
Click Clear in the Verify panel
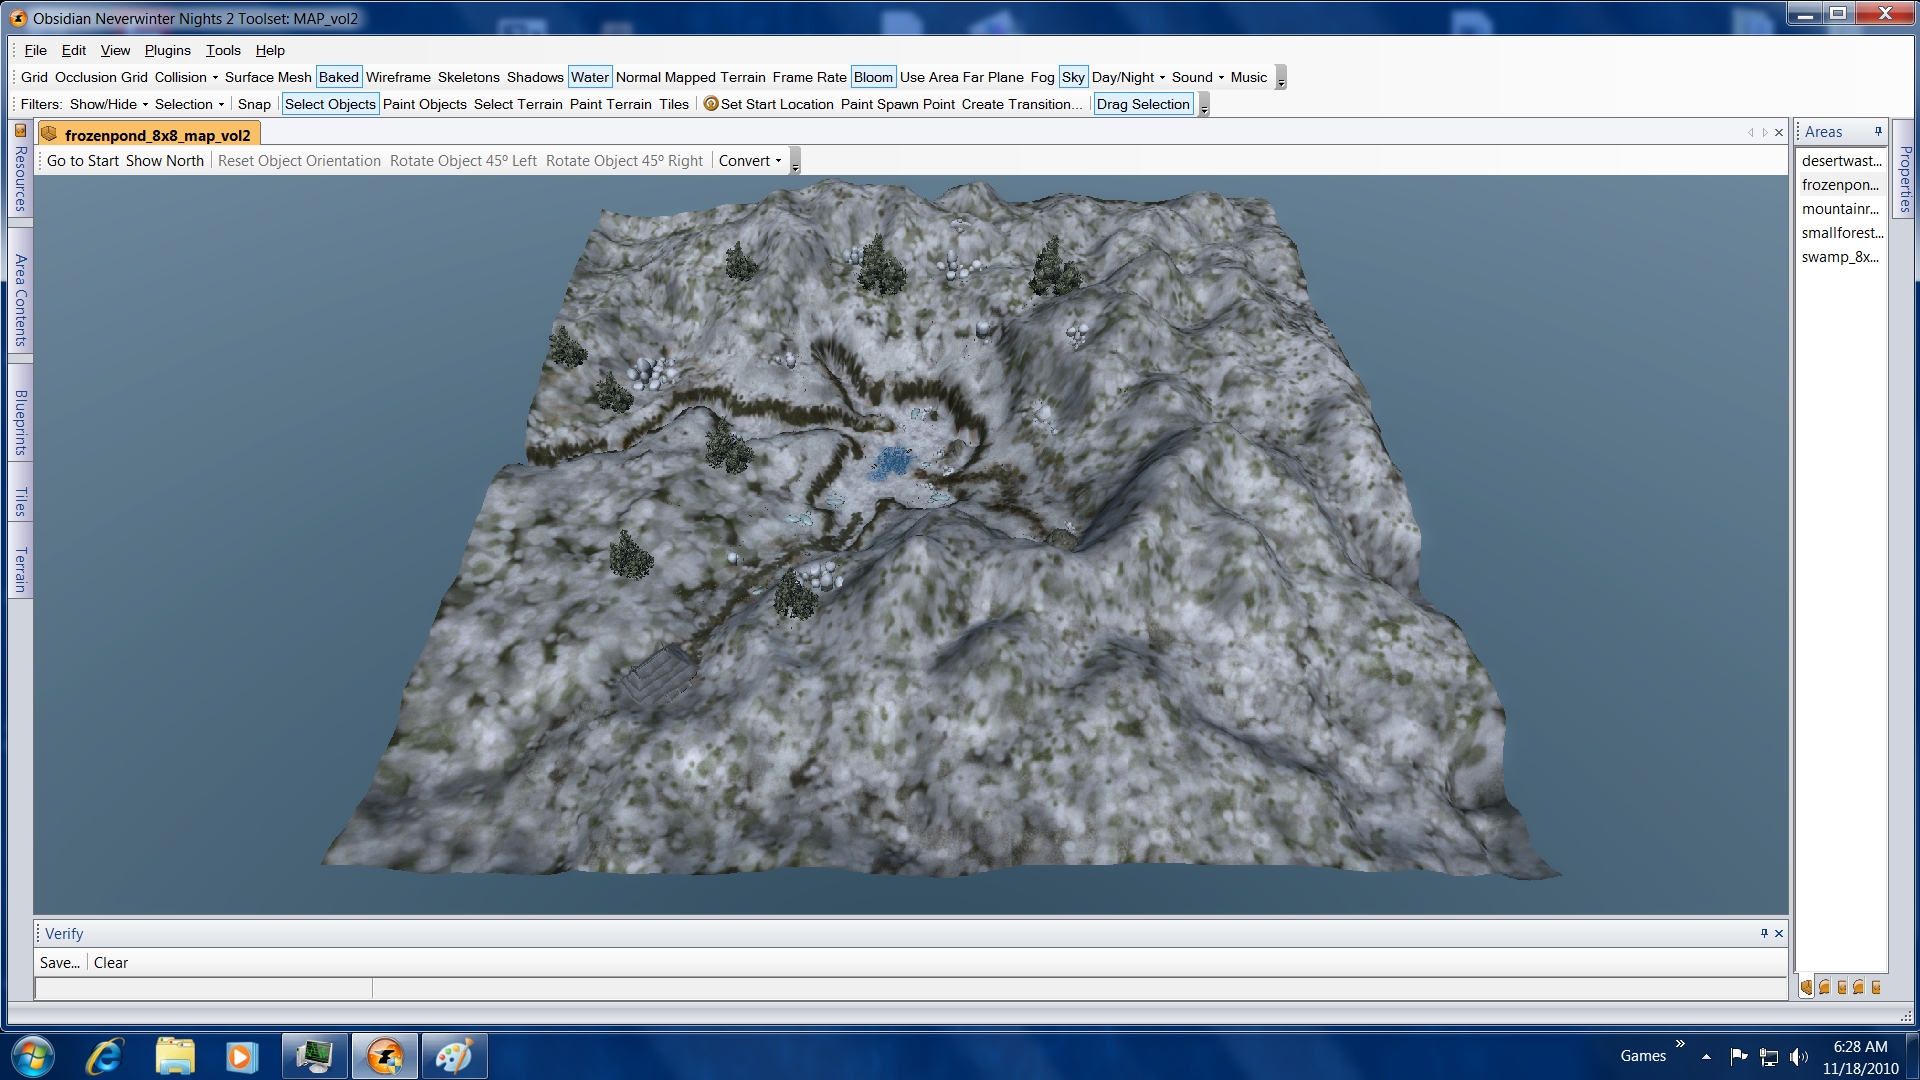point(111,963)
